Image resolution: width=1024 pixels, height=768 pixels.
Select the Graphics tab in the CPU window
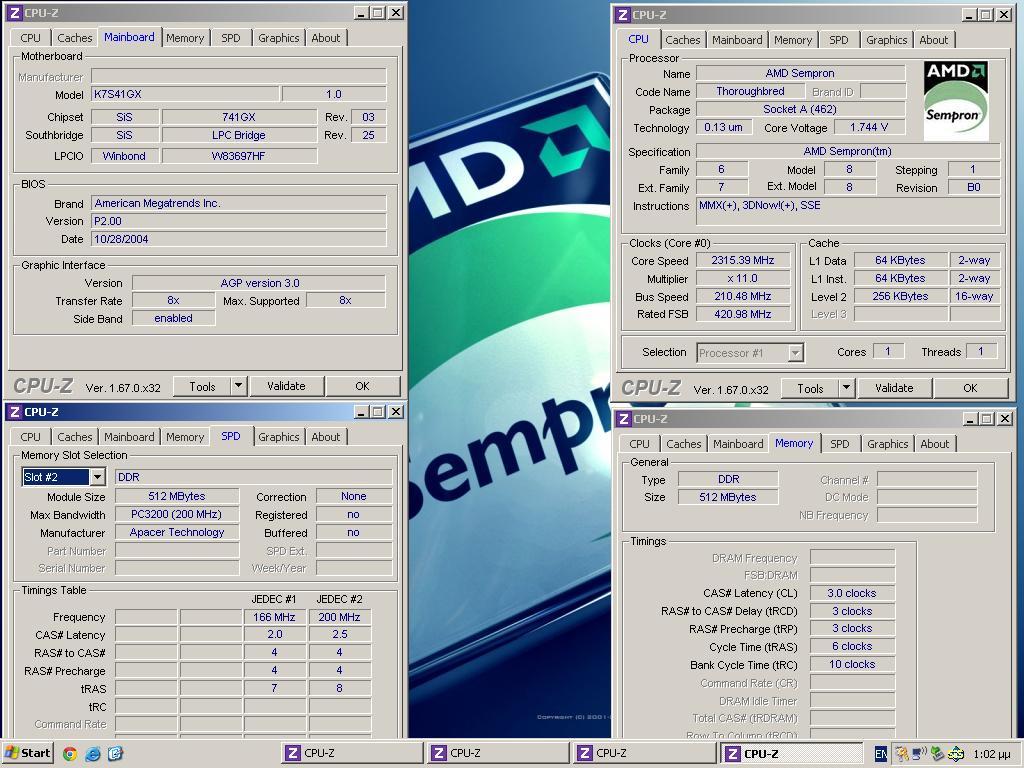(x=886, y=40)
